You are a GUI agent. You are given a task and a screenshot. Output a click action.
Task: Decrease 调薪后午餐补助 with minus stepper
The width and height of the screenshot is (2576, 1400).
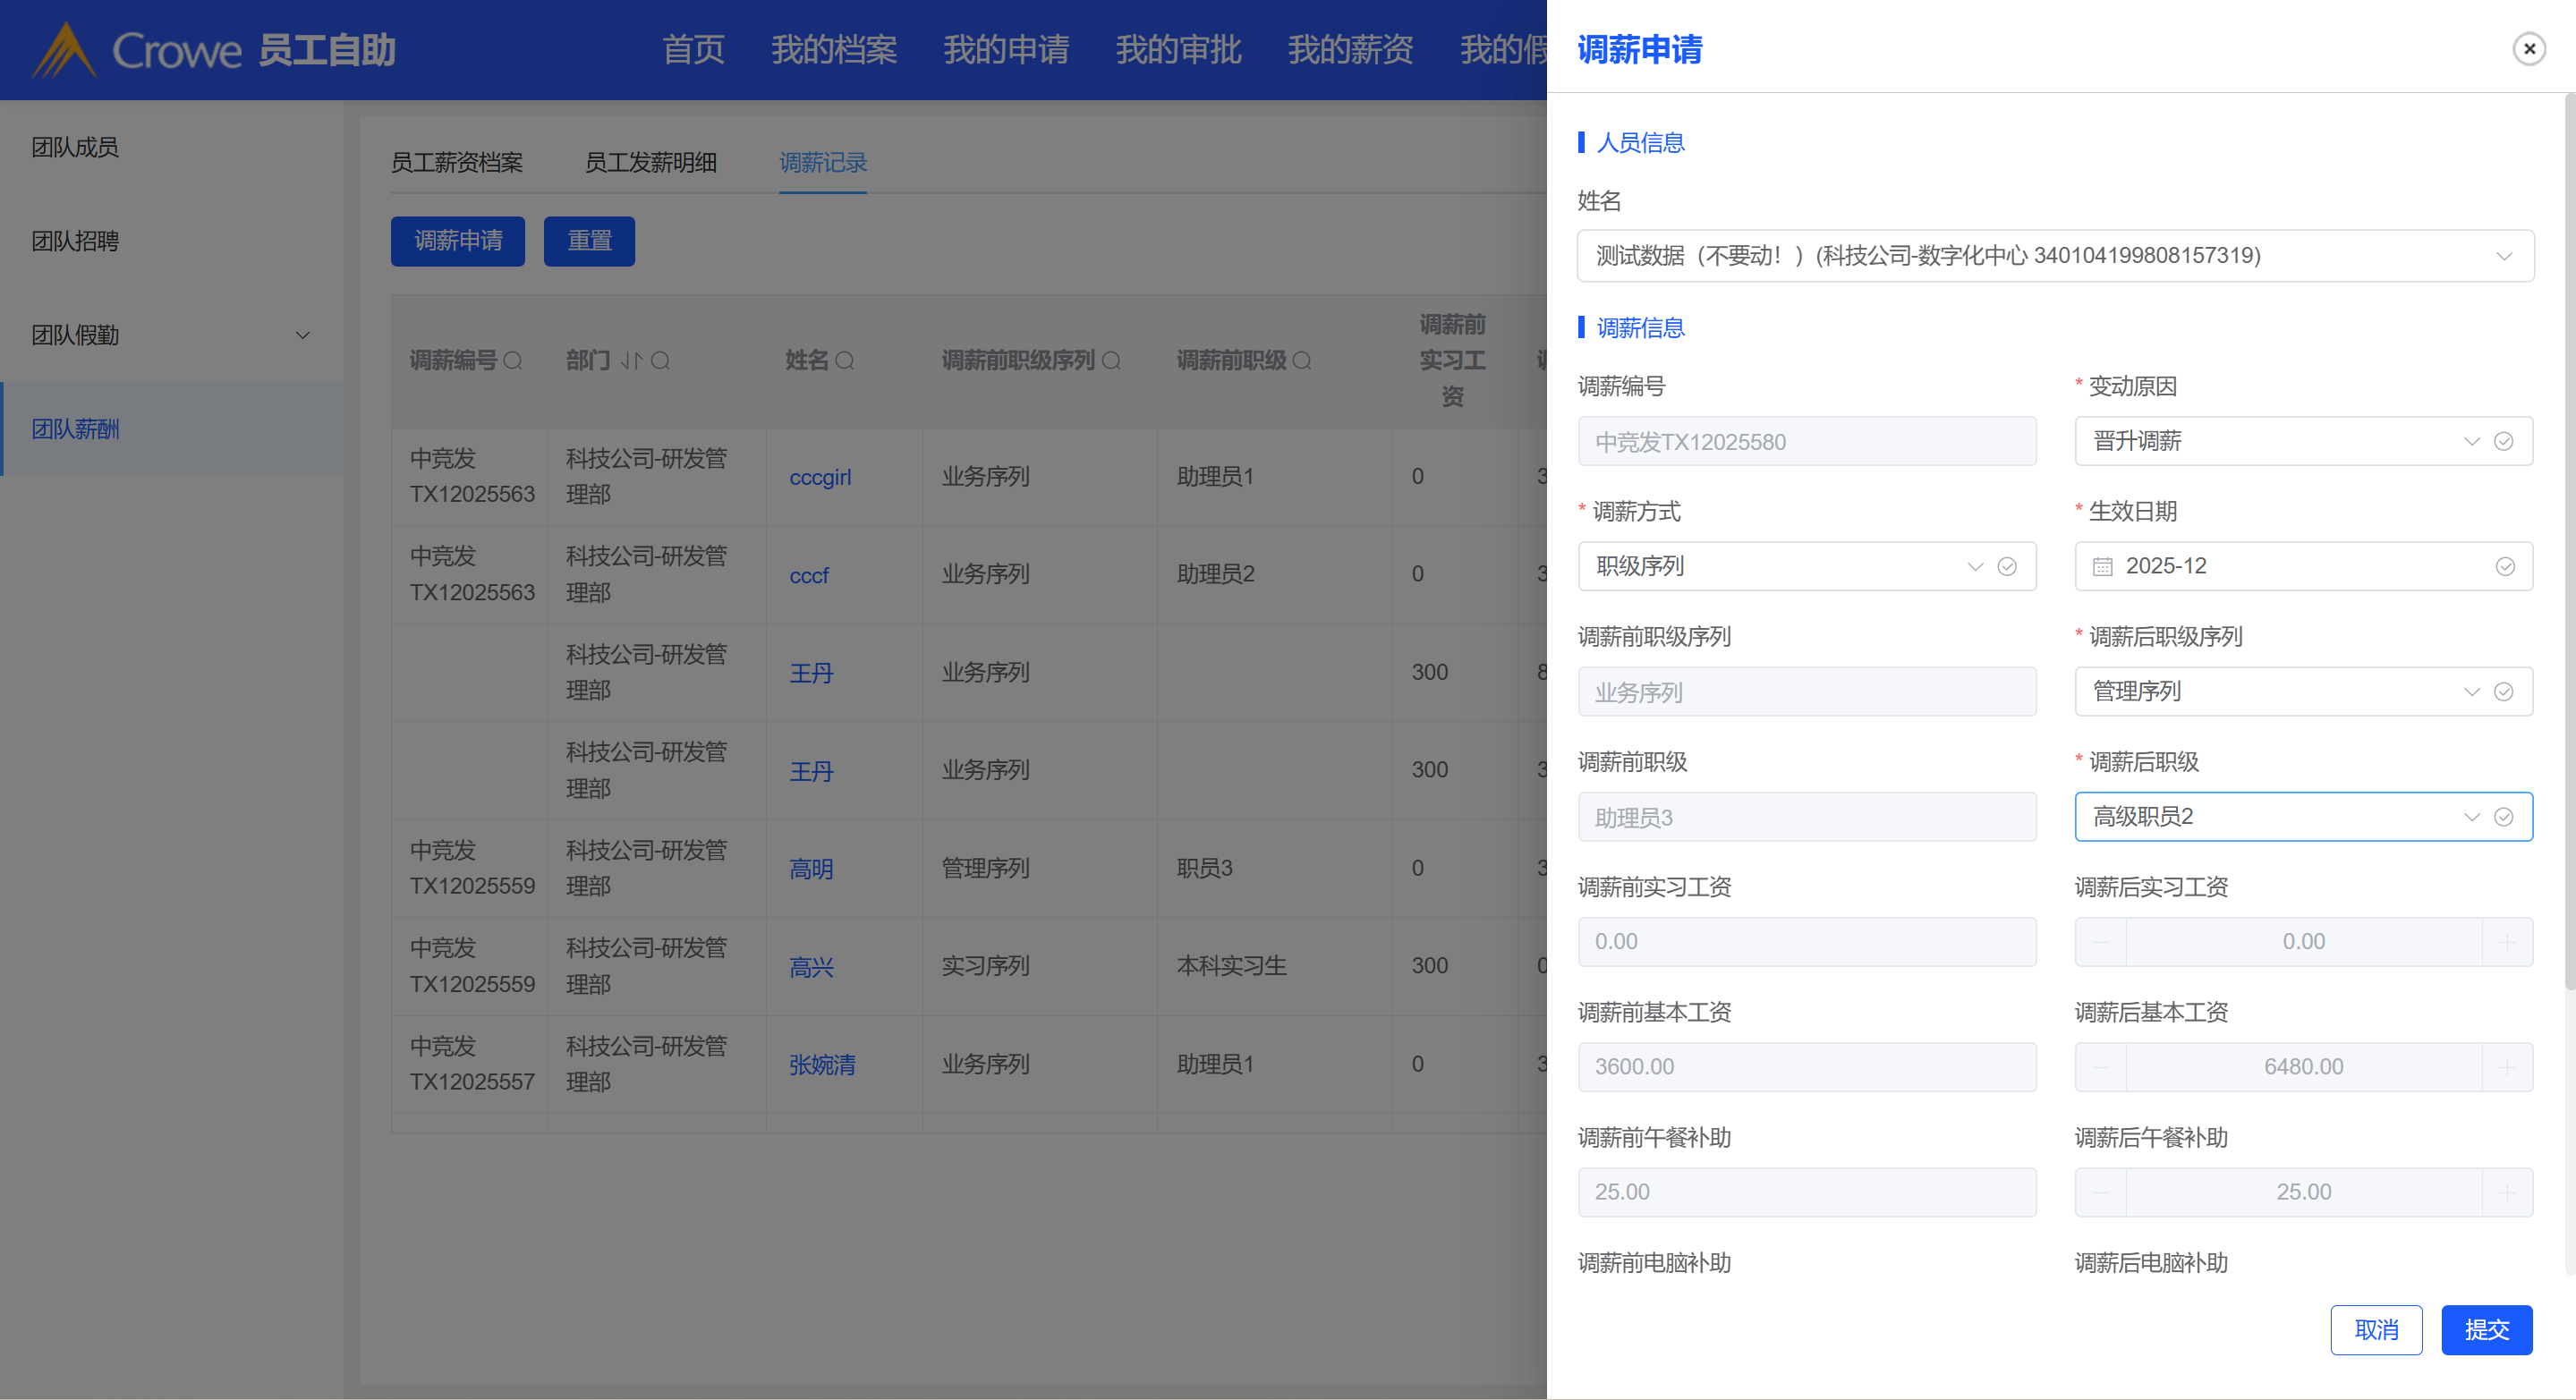[x=2101, y=1192]
